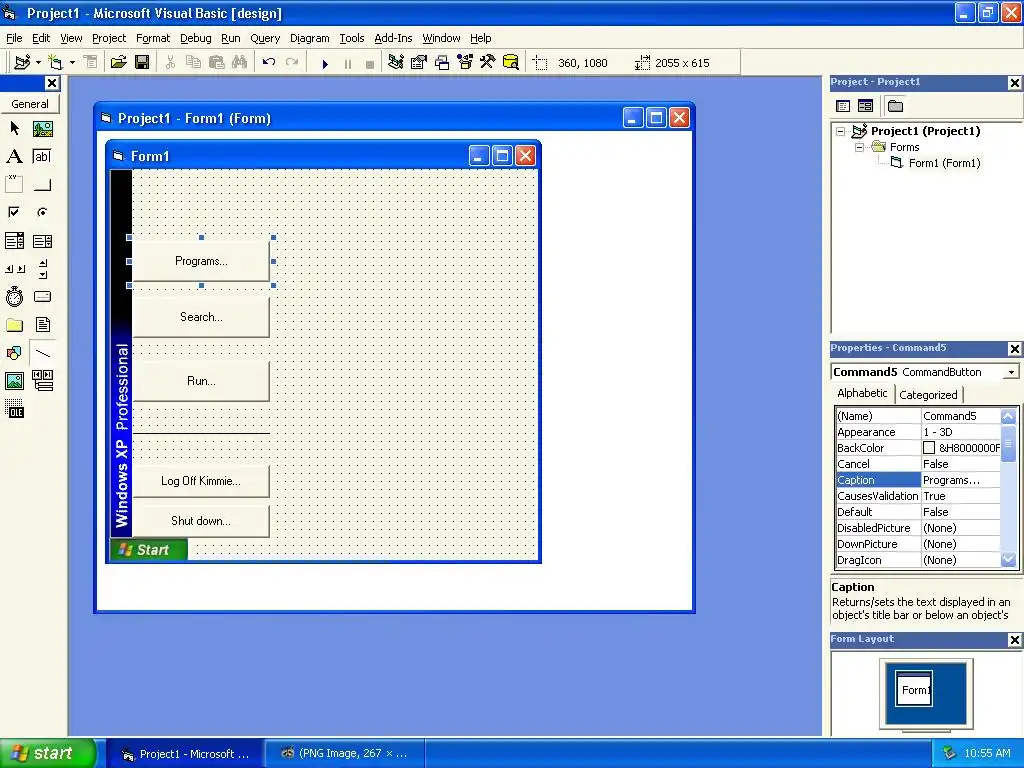Select the CommandButton control tool
This screenshot has height=768, width=1024.
[42, 185]
